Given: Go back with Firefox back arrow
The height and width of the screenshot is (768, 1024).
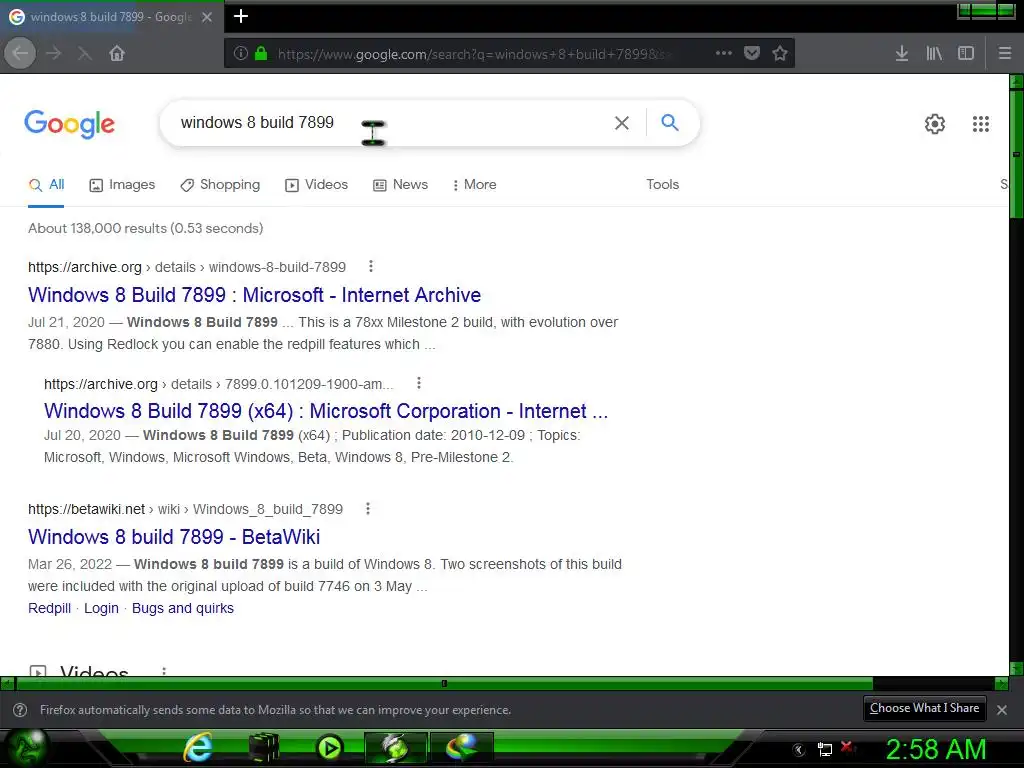Looking at the screenshot, I should 20,54.
